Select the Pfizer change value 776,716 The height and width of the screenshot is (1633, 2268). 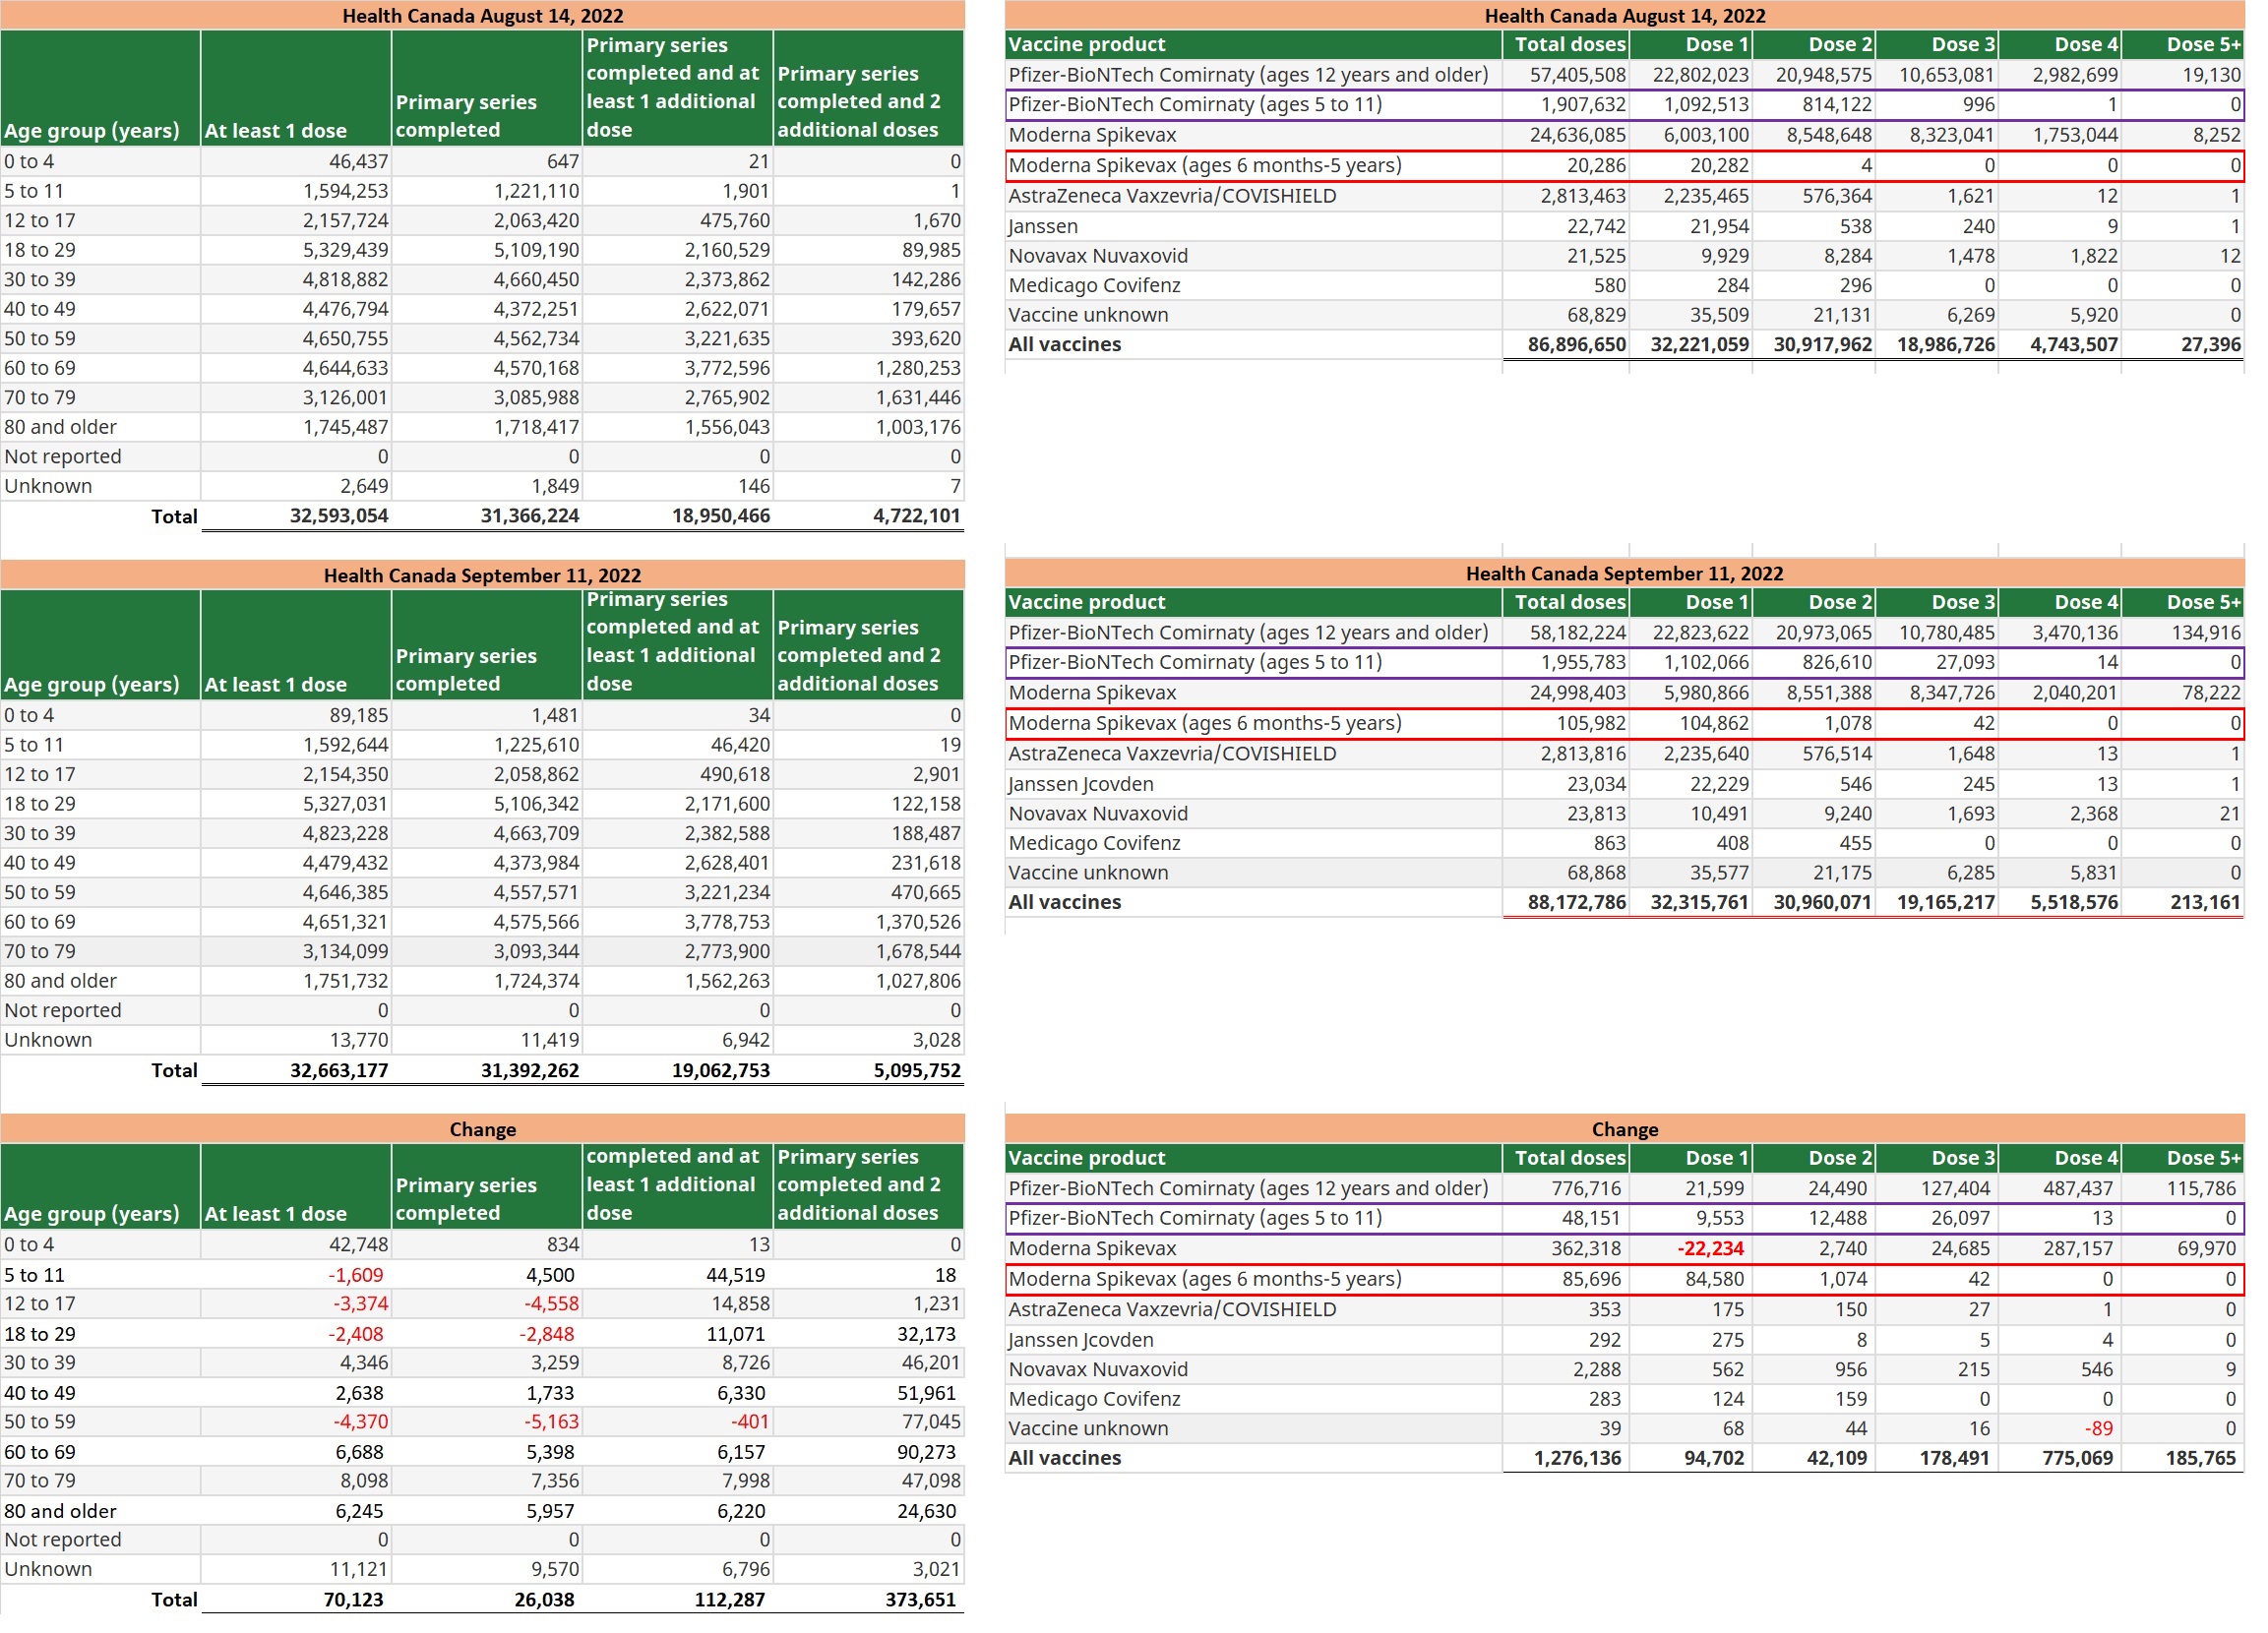tap(1566, 1188)
